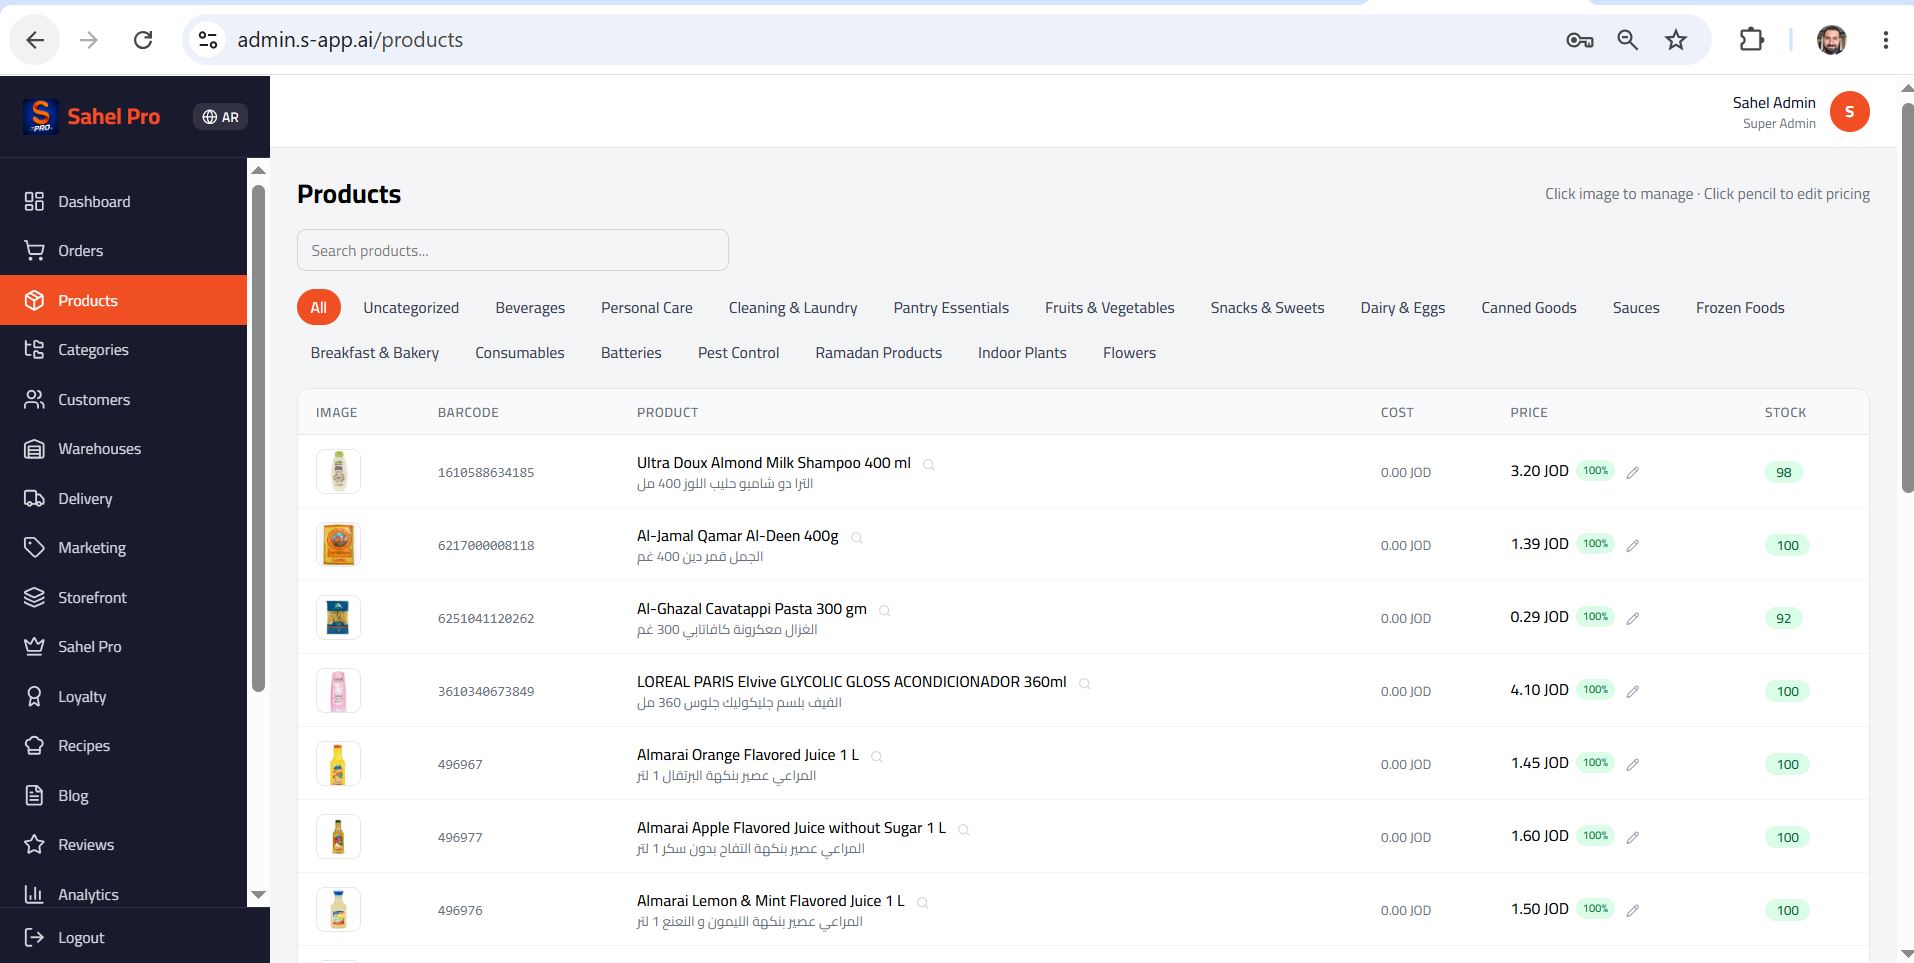Reload the page in browser

pyautogui.click(x=143, y=40)
